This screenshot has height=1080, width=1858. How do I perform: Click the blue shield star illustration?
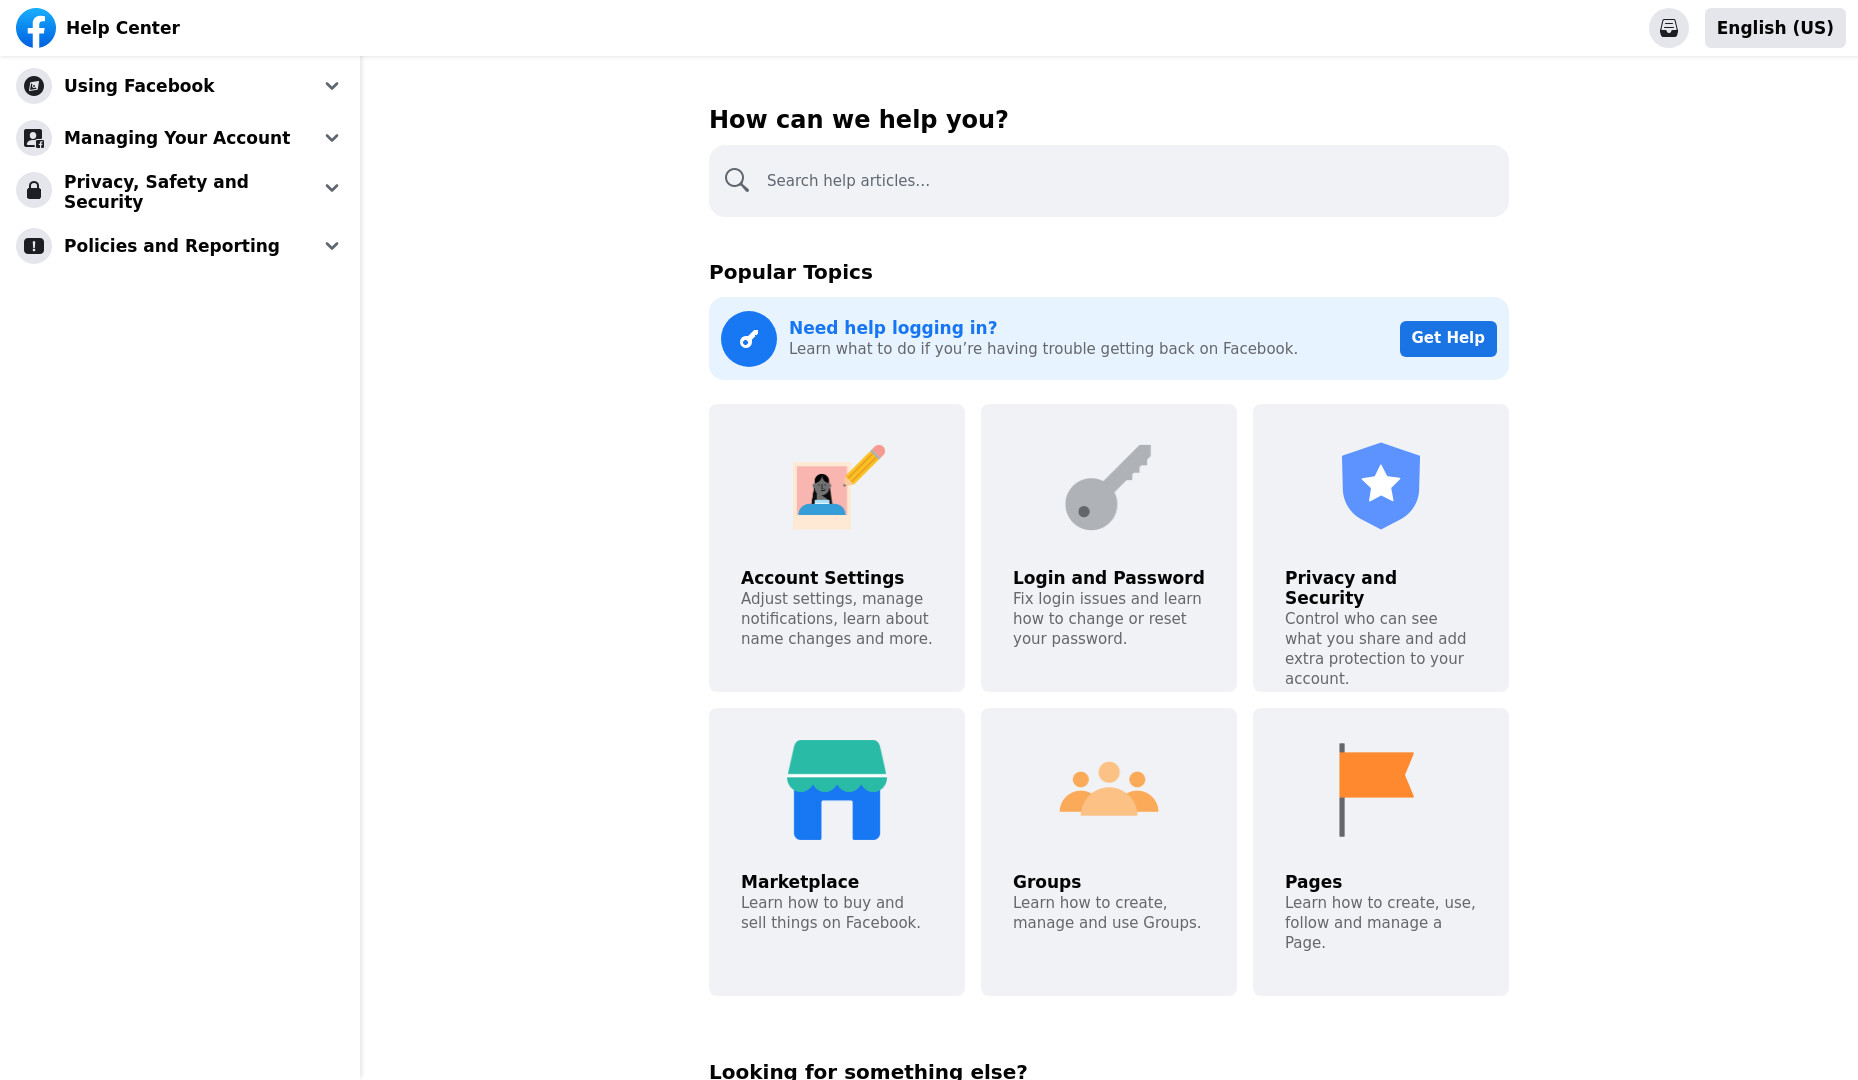point(1381,486)
